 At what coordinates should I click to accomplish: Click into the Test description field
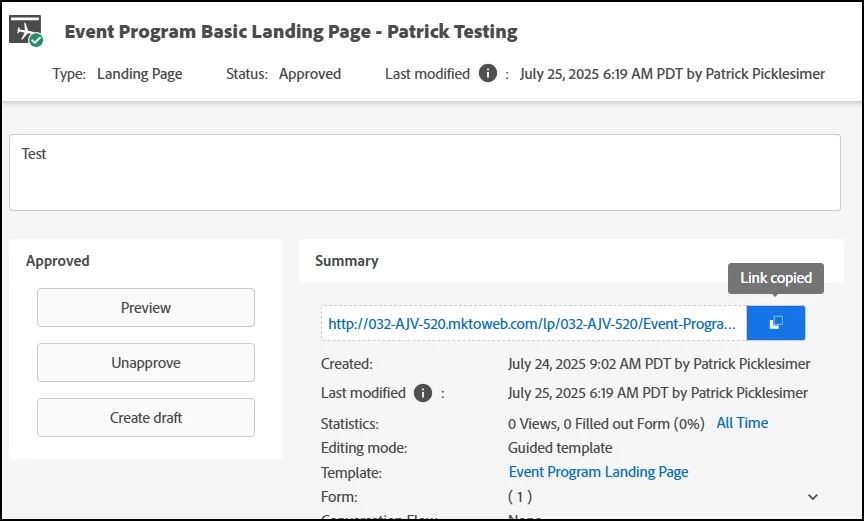(x=425, y=172)
